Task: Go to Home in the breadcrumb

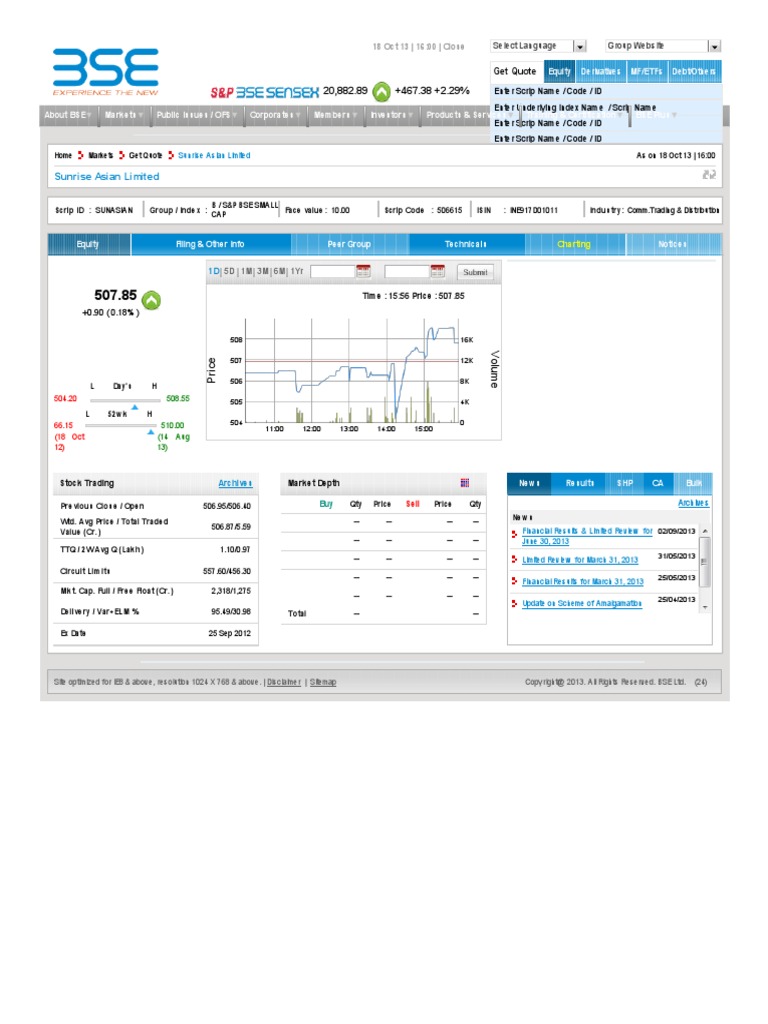Action: click(63, 155)
